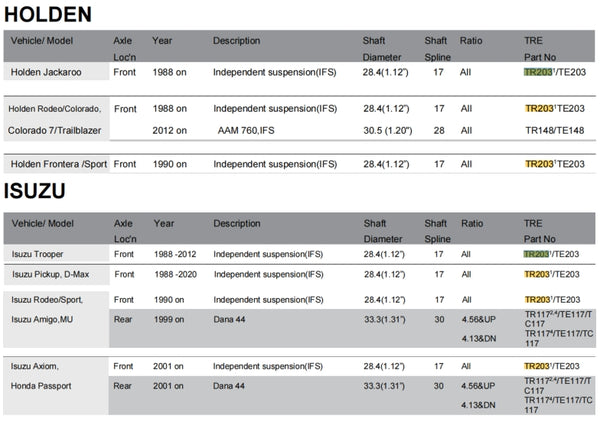
Task: Click the TR148/TE148 part number
Action: pyautogui.click(x=554, y=129)
